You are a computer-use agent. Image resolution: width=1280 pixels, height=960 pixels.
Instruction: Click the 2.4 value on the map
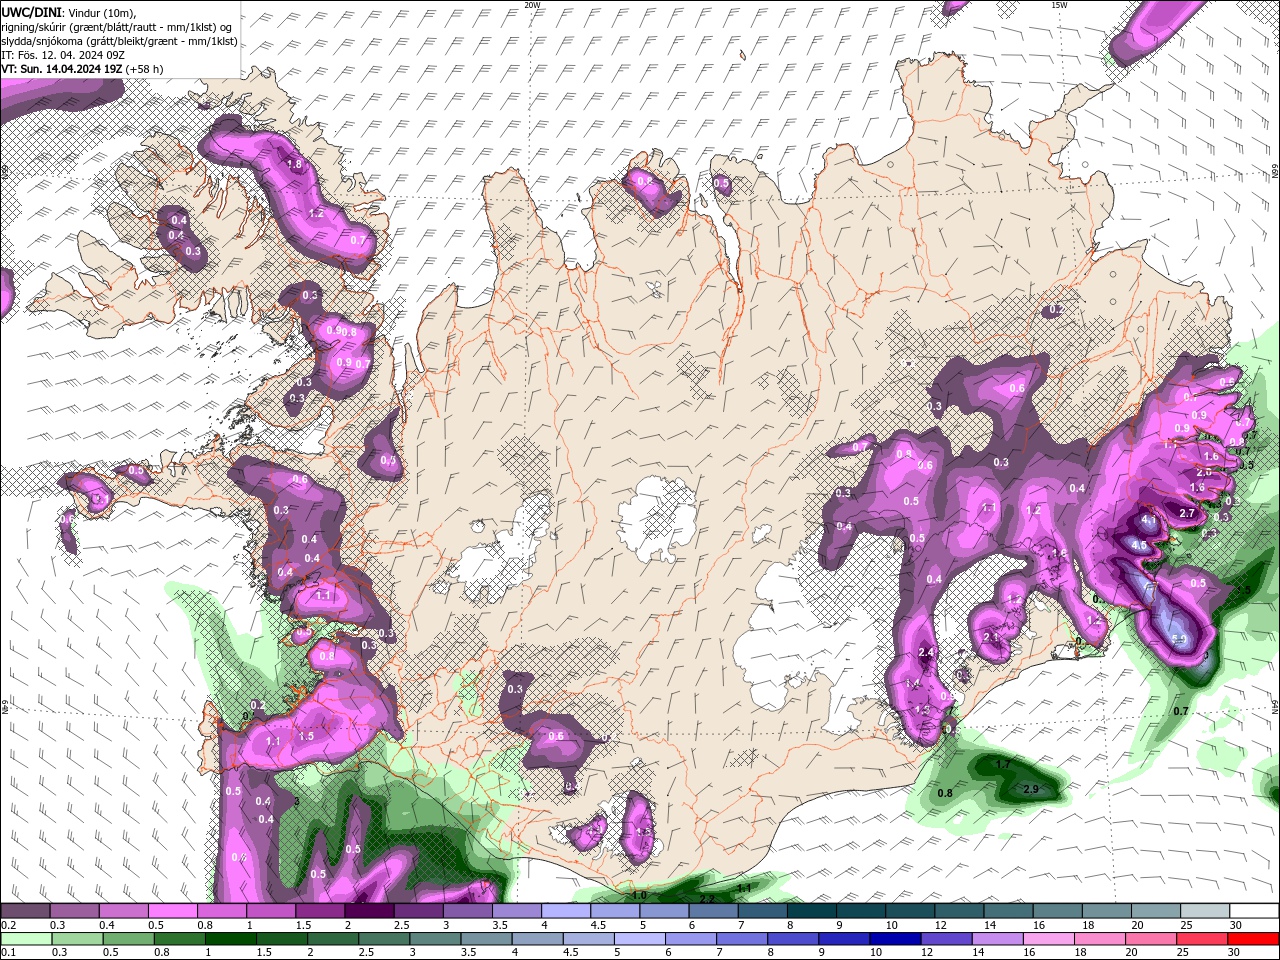pyautogui.click(x=926, y=653)
